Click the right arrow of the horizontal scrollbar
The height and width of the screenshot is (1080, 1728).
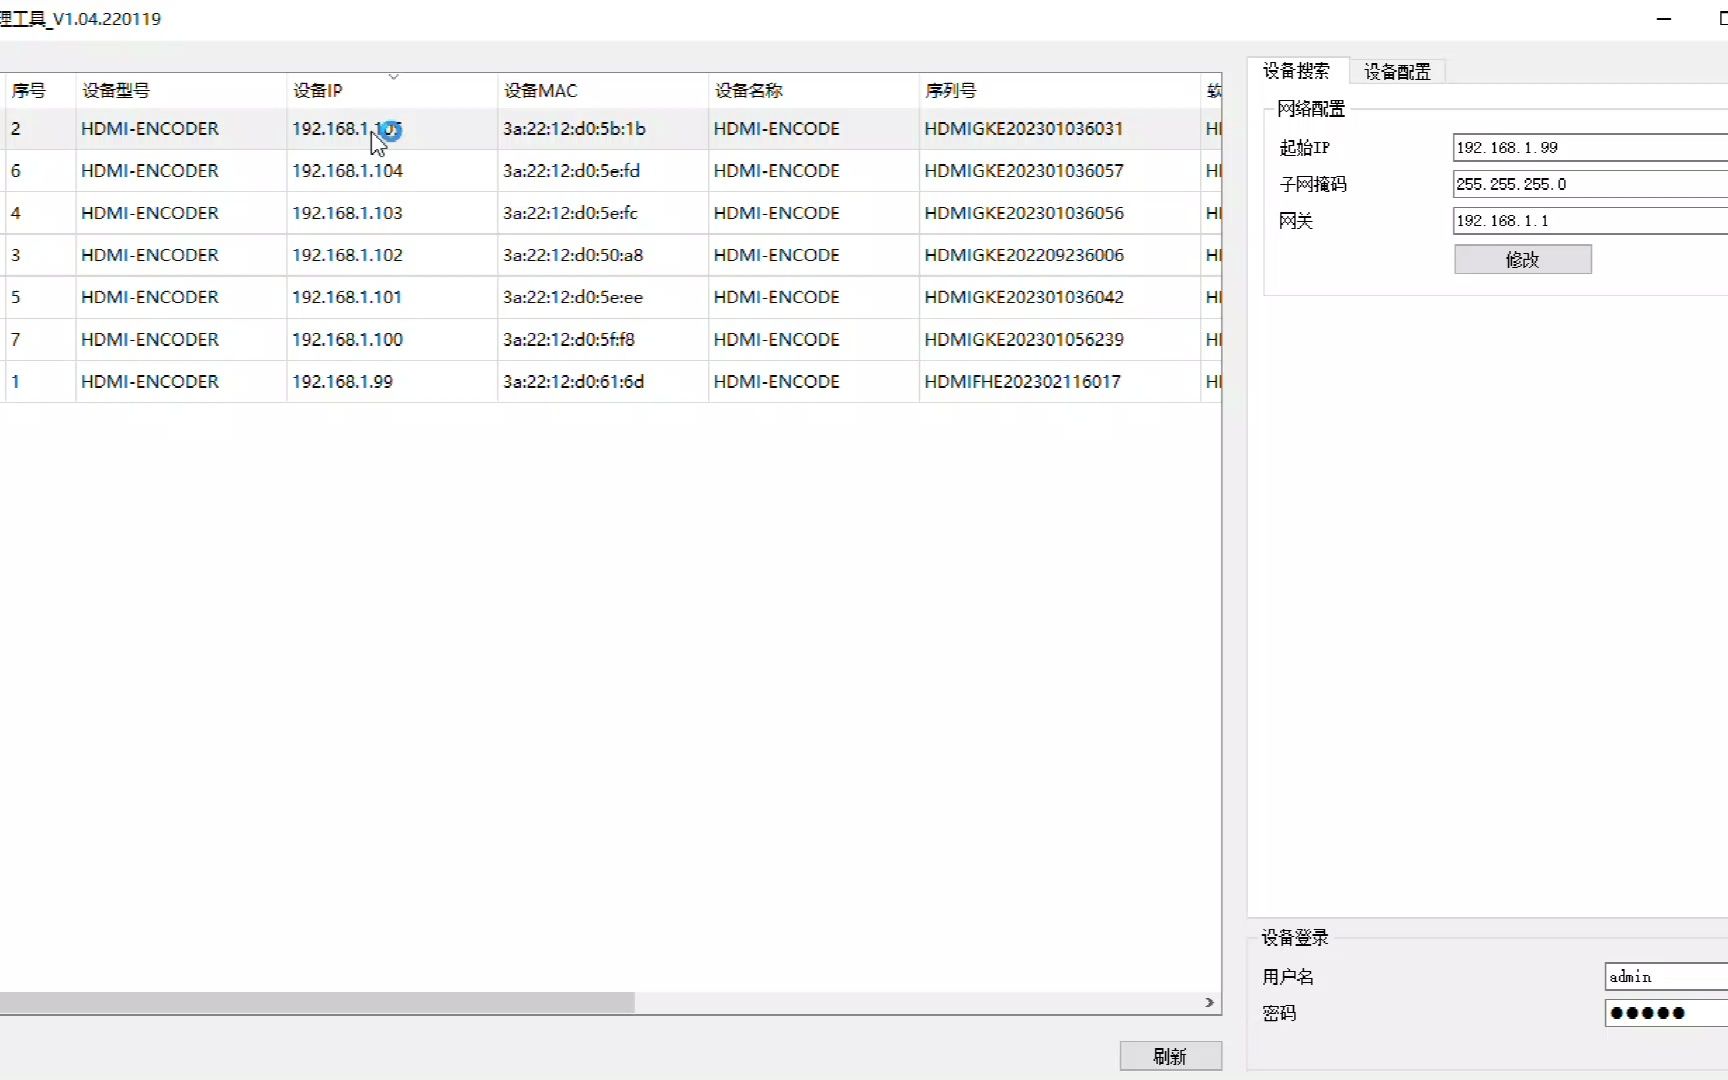coord(1209,1003)
